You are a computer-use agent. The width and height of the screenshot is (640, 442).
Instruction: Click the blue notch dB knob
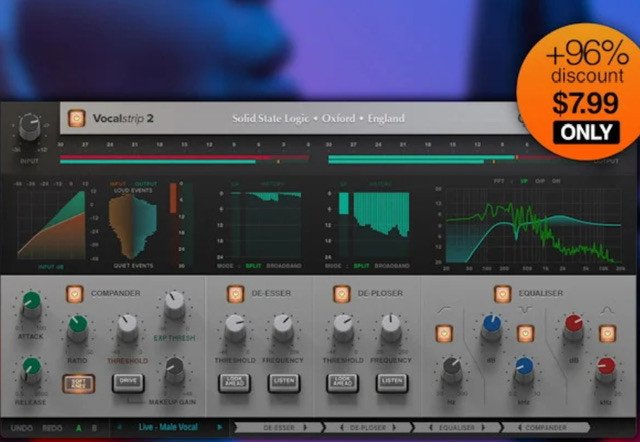click(x=491, y=328)
